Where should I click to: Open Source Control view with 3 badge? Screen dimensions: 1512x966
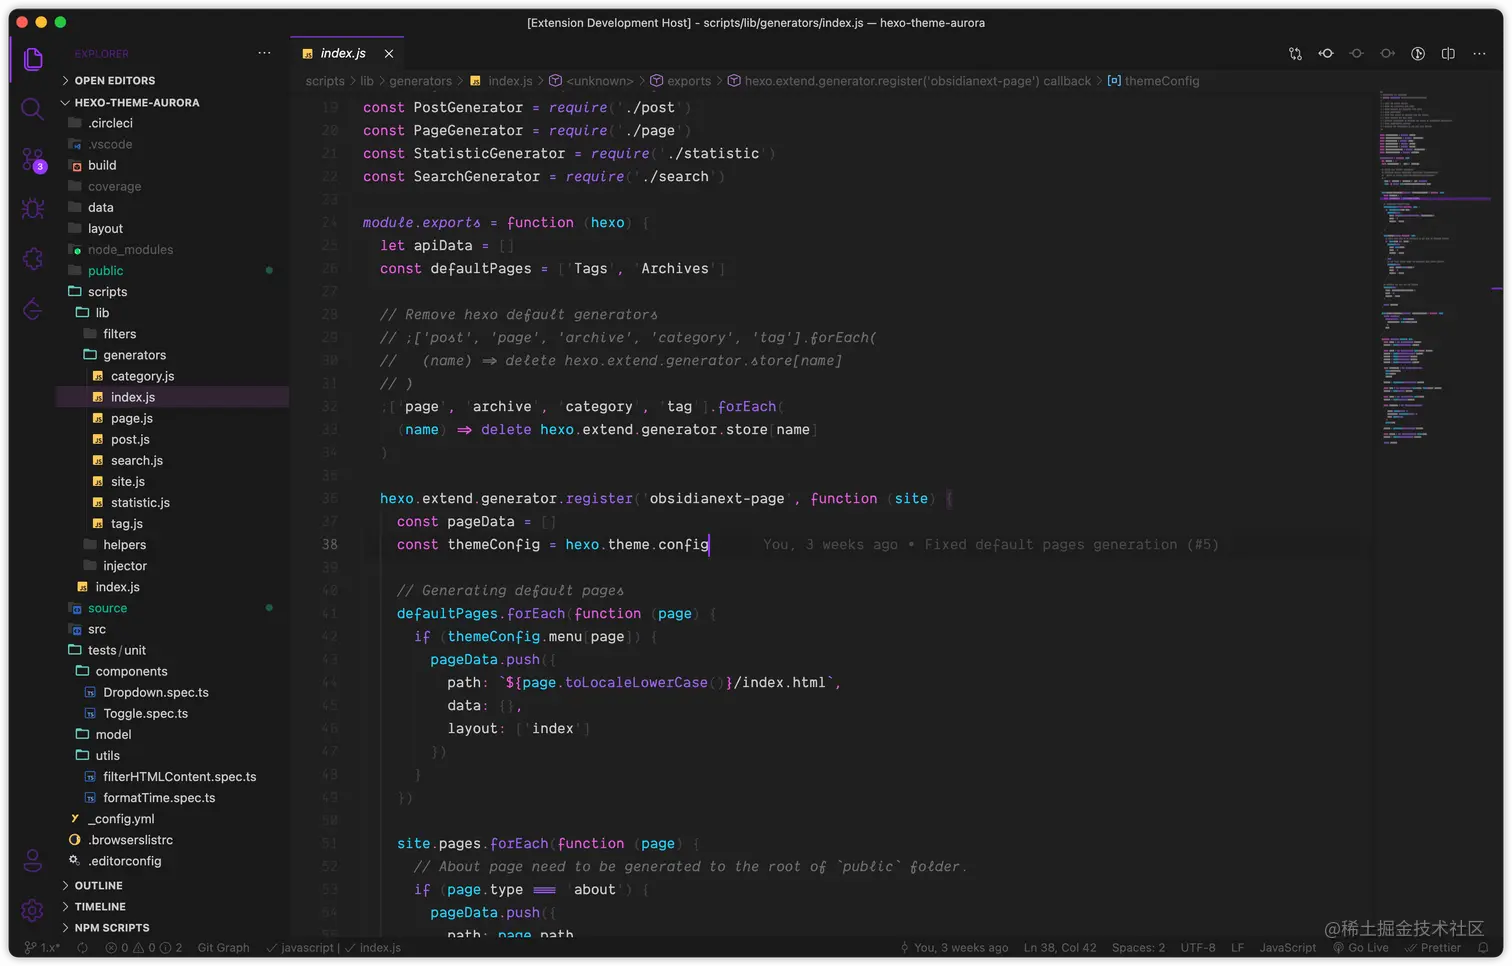33,160
